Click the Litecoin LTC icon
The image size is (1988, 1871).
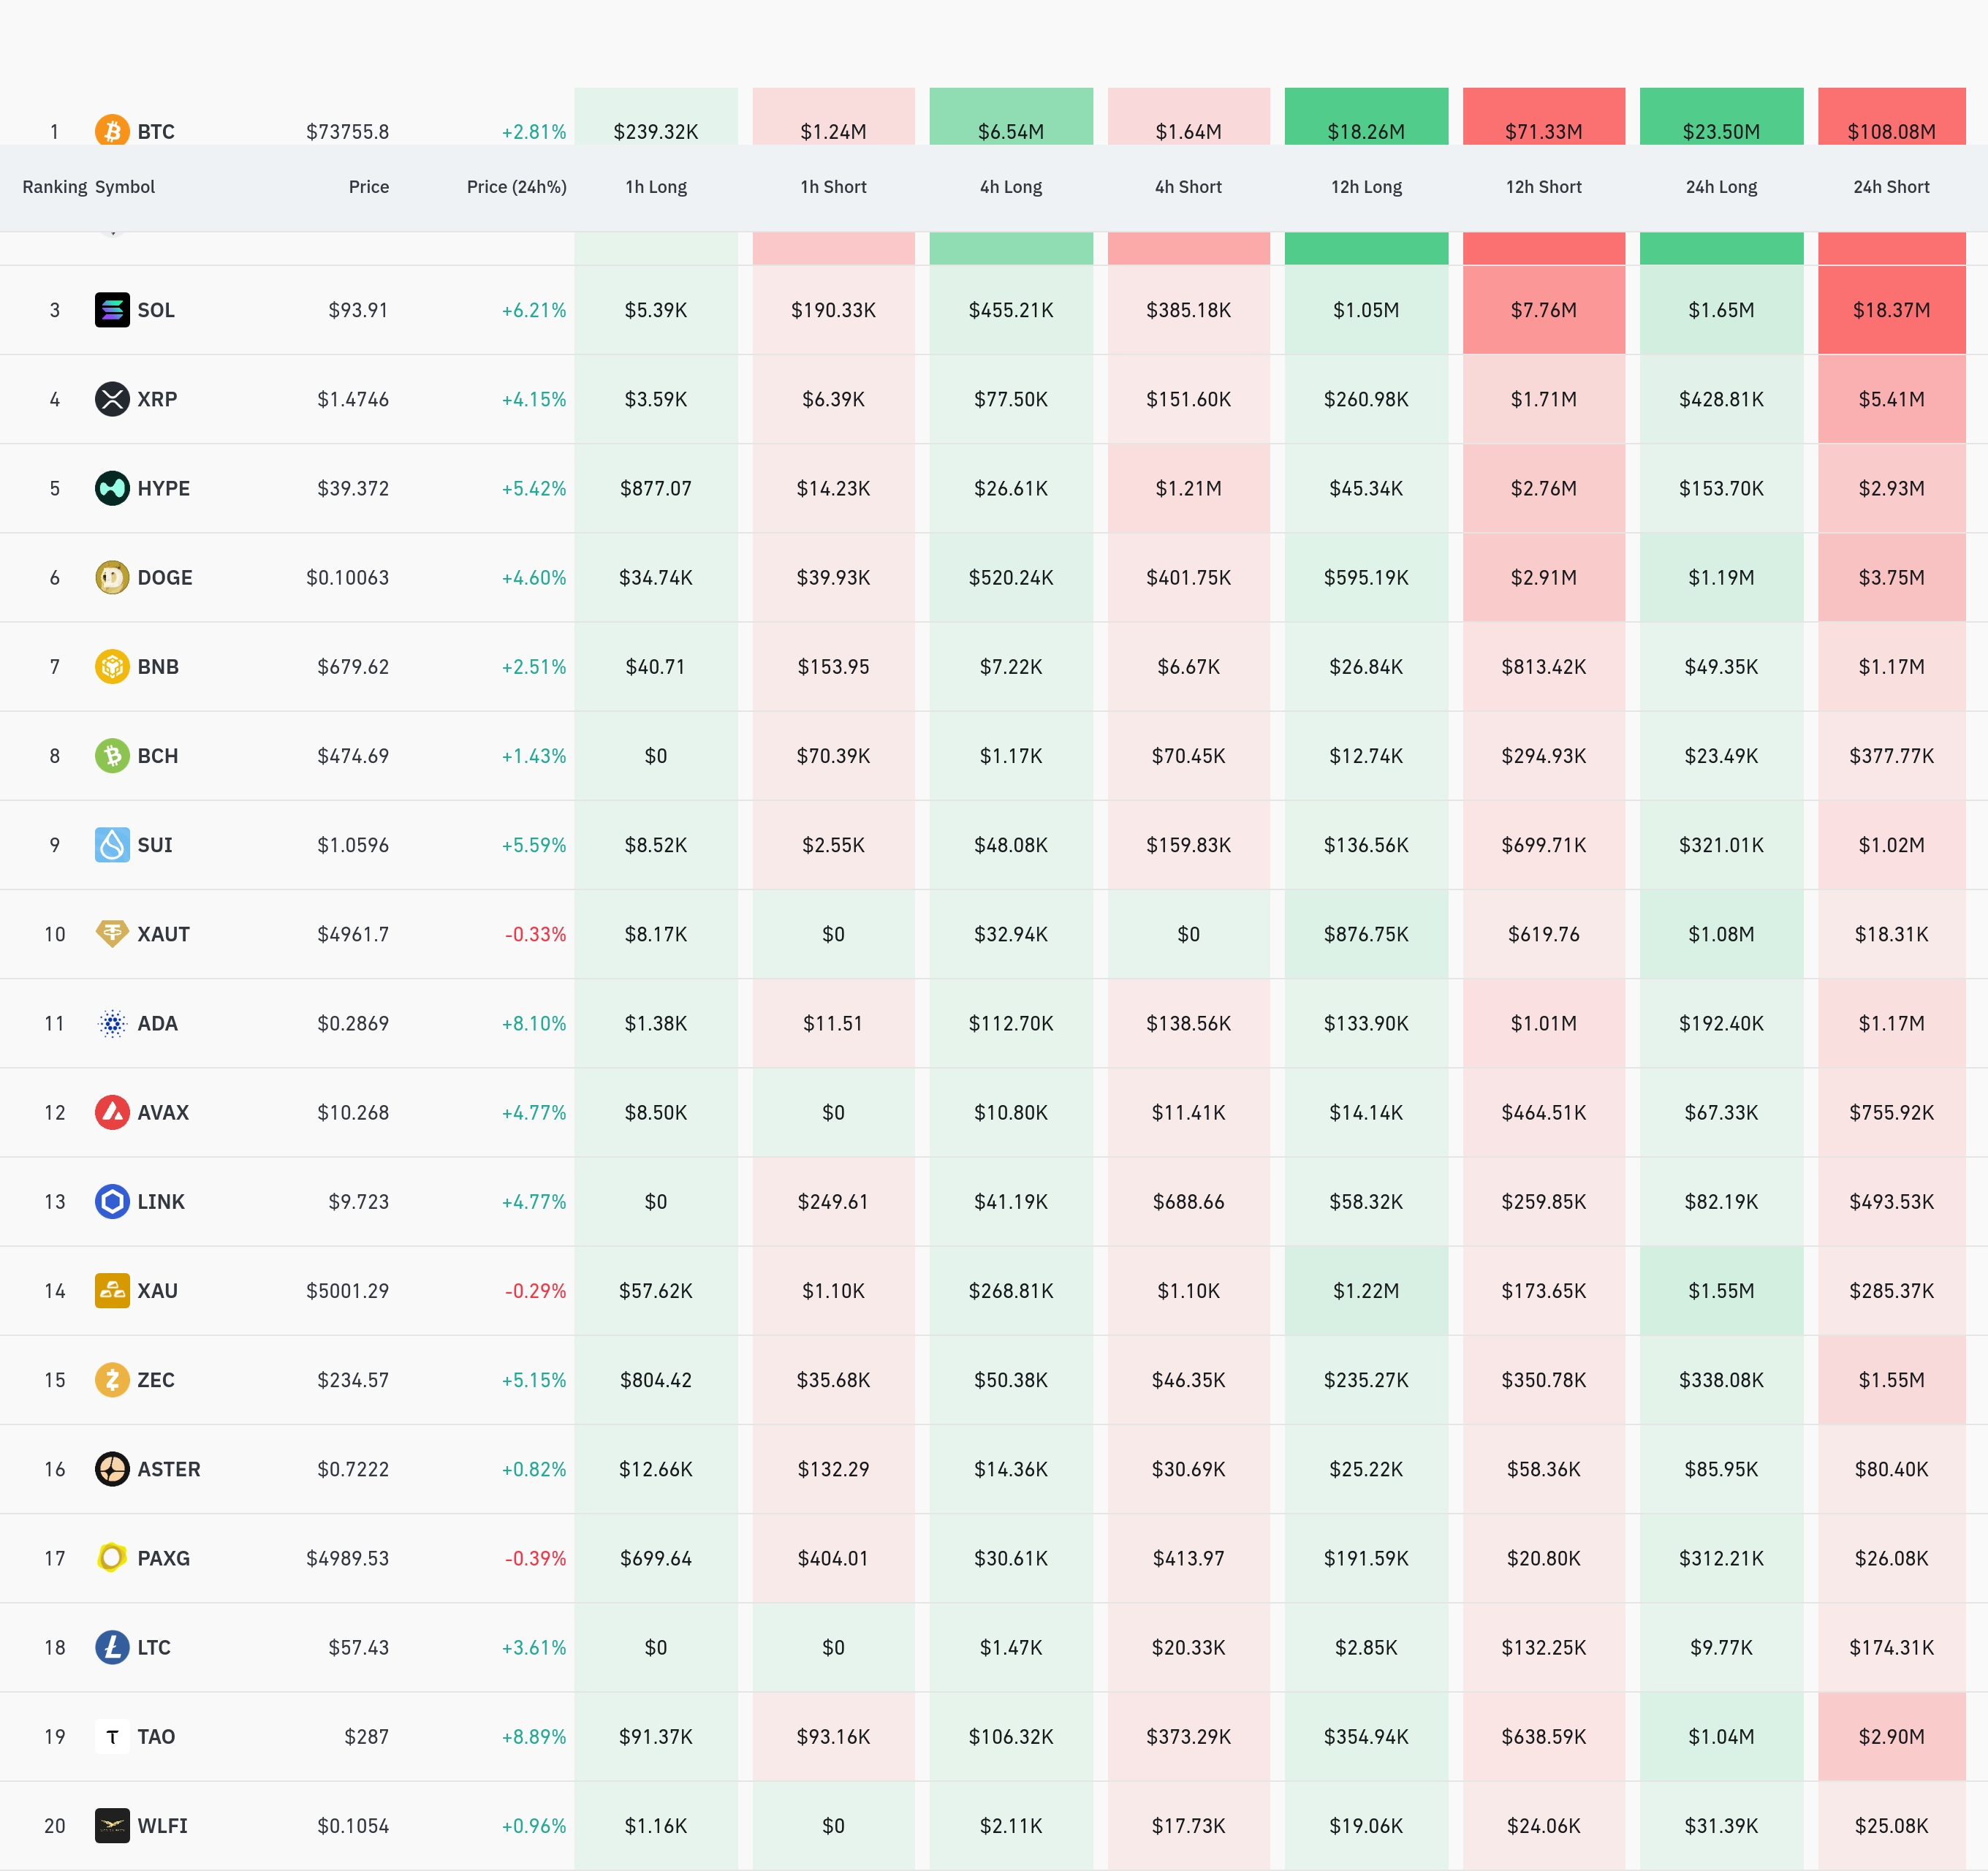click(112, 1647)
